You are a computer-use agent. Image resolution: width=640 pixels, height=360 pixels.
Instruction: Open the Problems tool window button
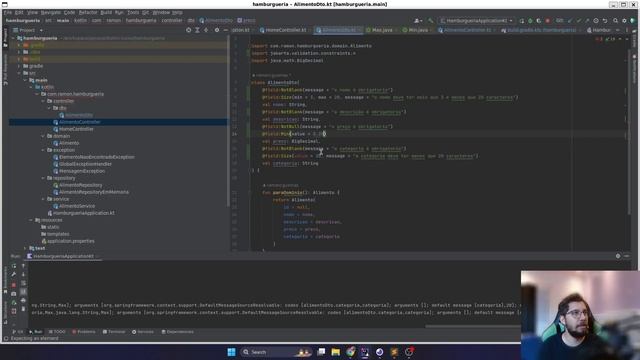(83, 332)
